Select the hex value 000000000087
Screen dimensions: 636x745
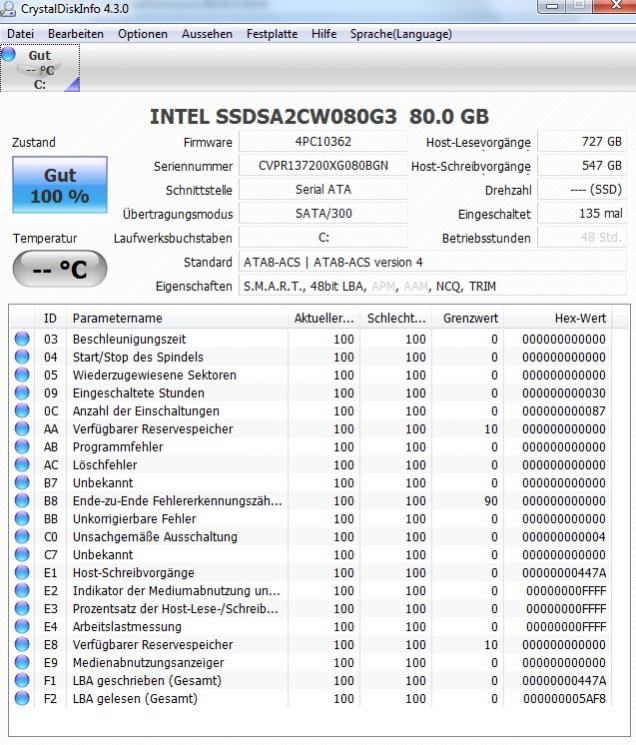(x=564, y=411)
